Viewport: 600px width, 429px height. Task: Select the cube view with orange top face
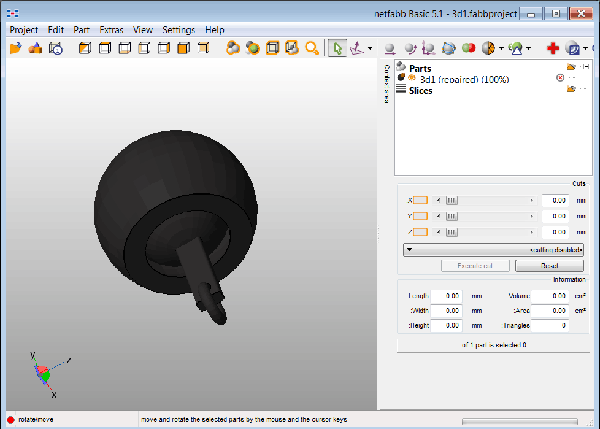[x=104, y=48]
